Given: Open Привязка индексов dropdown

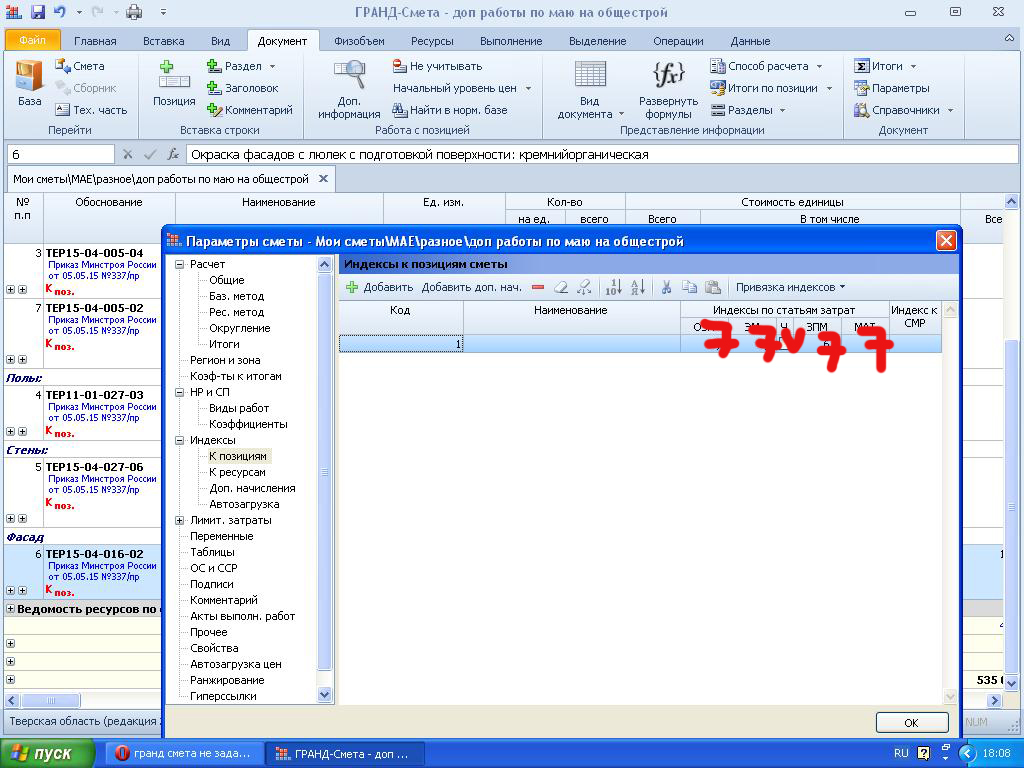Looking at the screenshot, I should (790, 287).
